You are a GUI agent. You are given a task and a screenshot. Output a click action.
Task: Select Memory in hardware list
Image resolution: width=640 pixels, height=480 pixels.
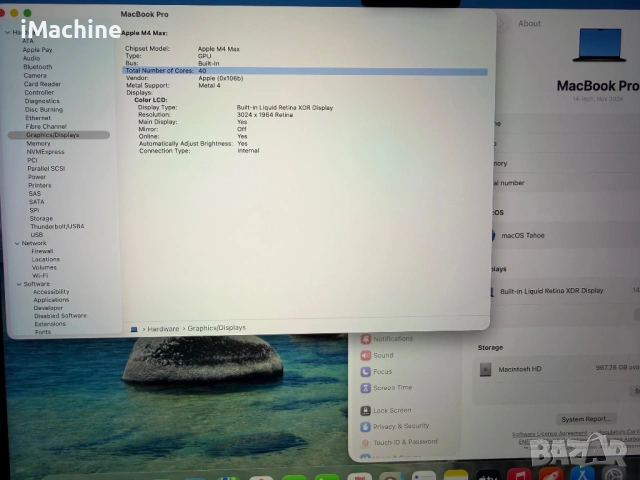pyautogui.click(x=38, y=144)
